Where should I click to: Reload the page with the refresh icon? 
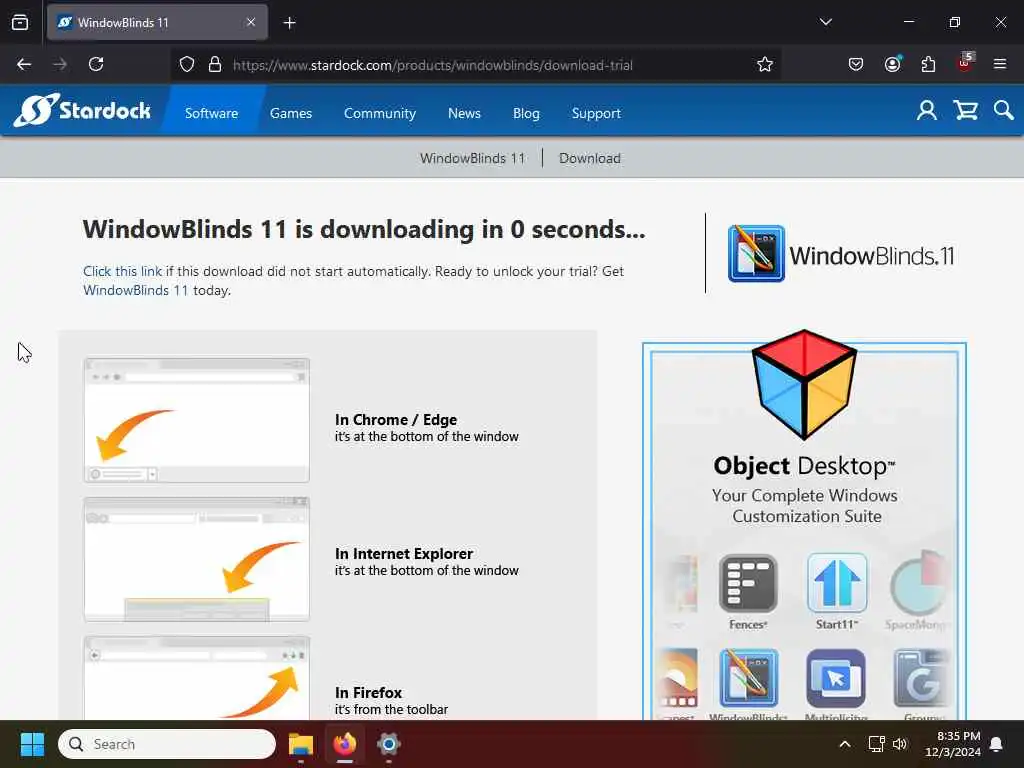coord(96,64)
